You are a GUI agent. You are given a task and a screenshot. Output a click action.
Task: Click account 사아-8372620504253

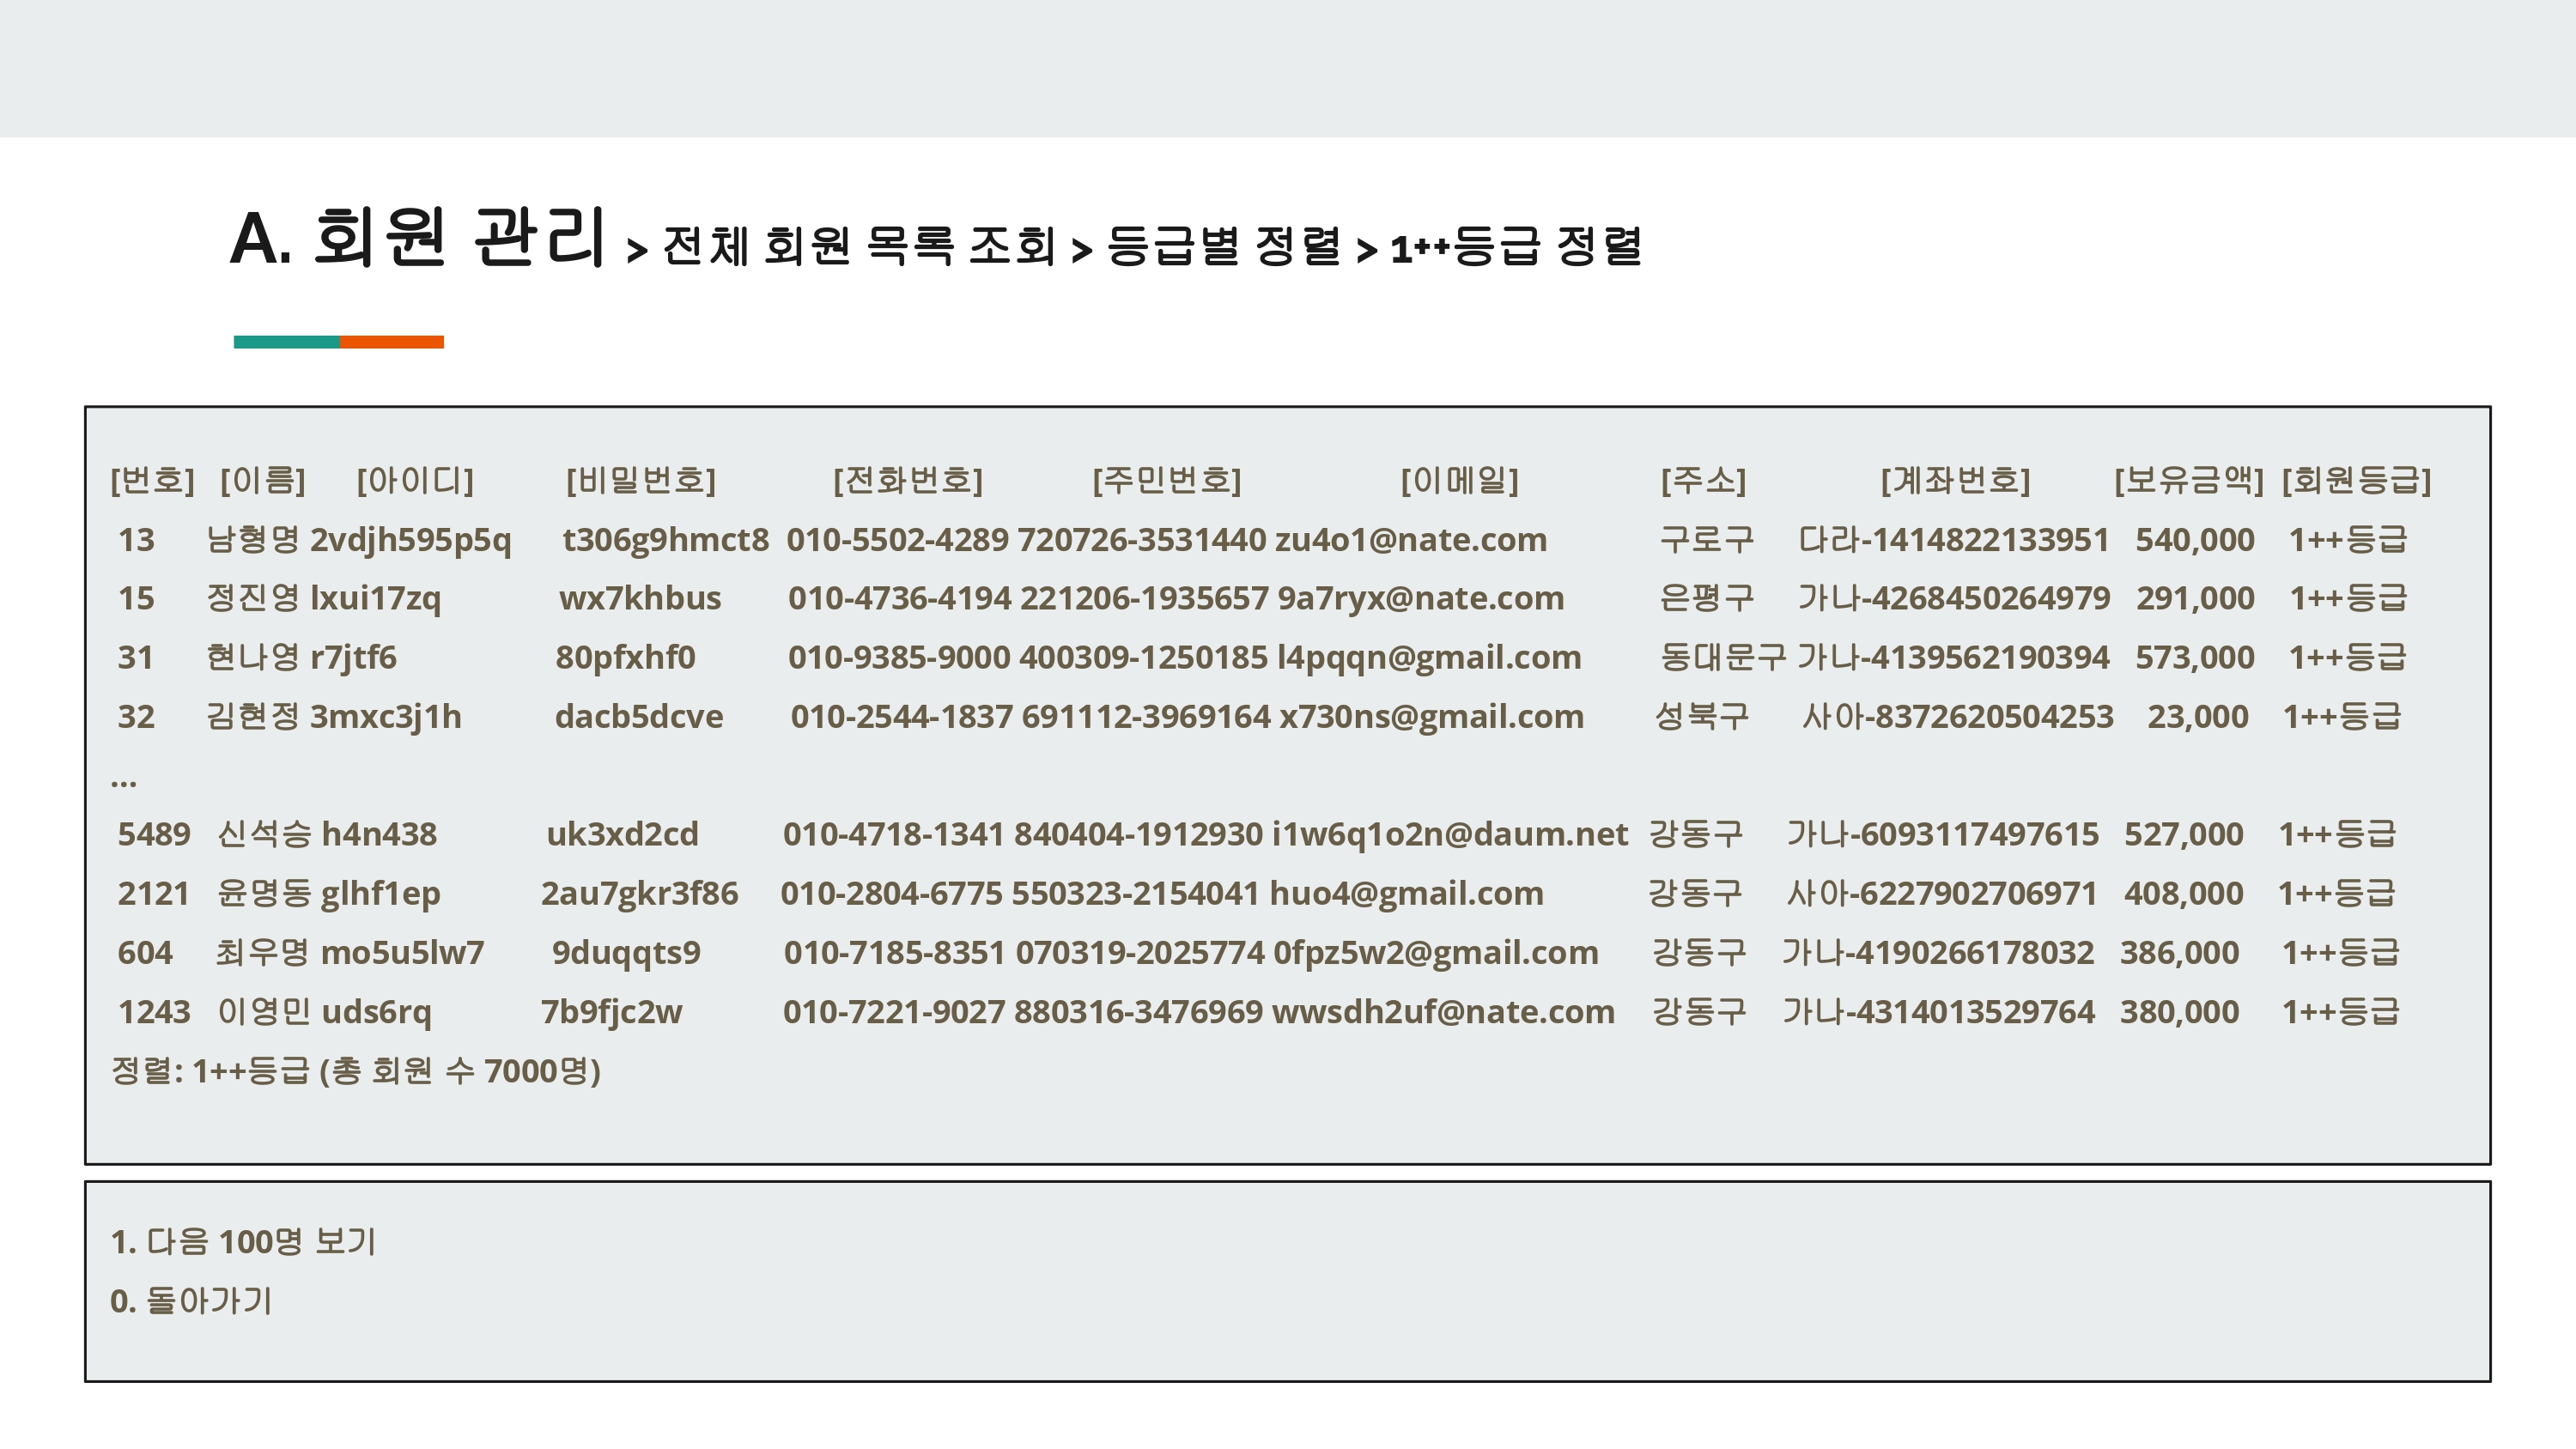click(x=1958, y=716)
